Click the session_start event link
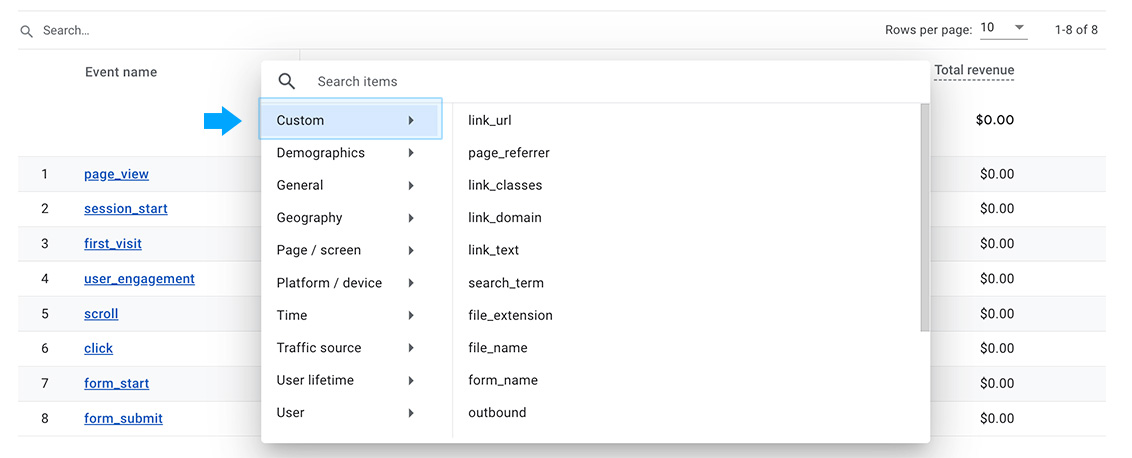Viewport: 1132px width, 458px height. point(126,209)
